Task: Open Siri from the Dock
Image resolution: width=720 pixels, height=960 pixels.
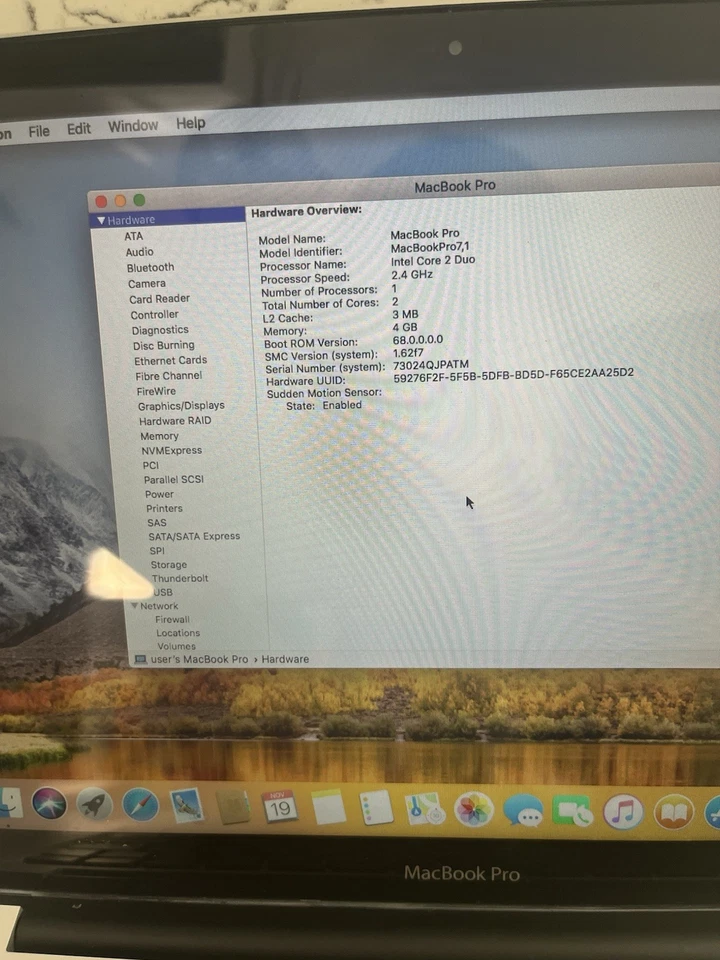Action: (48, 803)
